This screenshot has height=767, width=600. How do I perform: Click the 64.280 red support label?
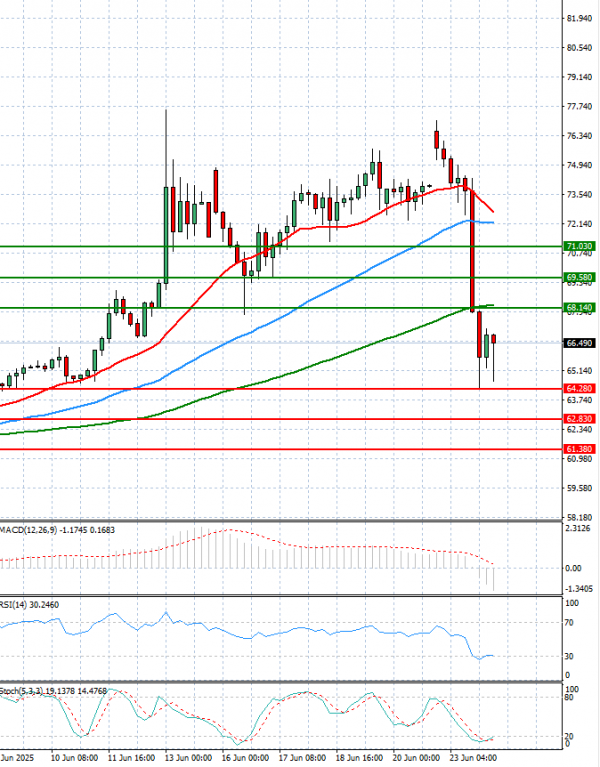pyautogui.click(x=579, y=388)
